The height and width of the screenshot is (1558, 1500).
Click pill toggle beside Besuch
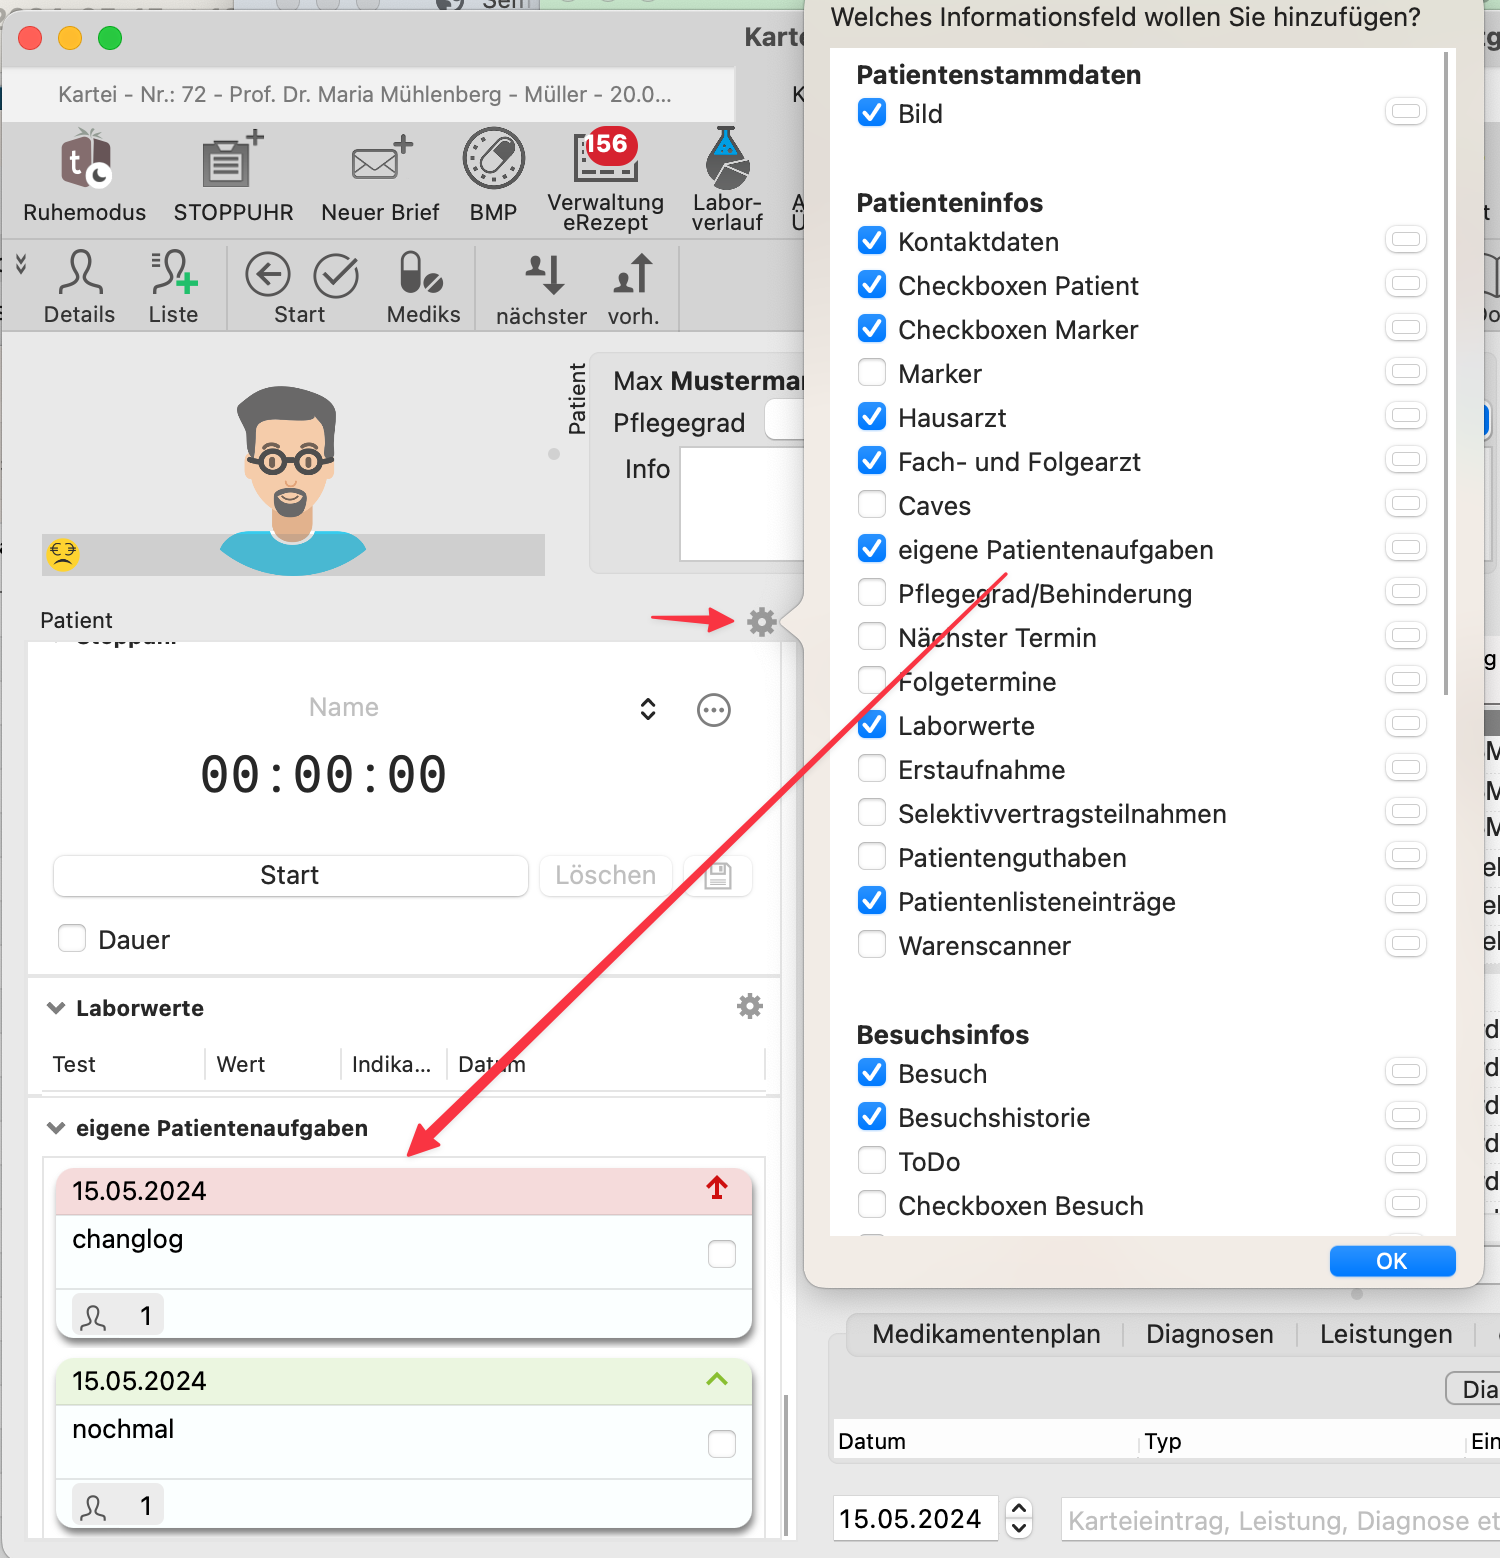[1406, 1072]
